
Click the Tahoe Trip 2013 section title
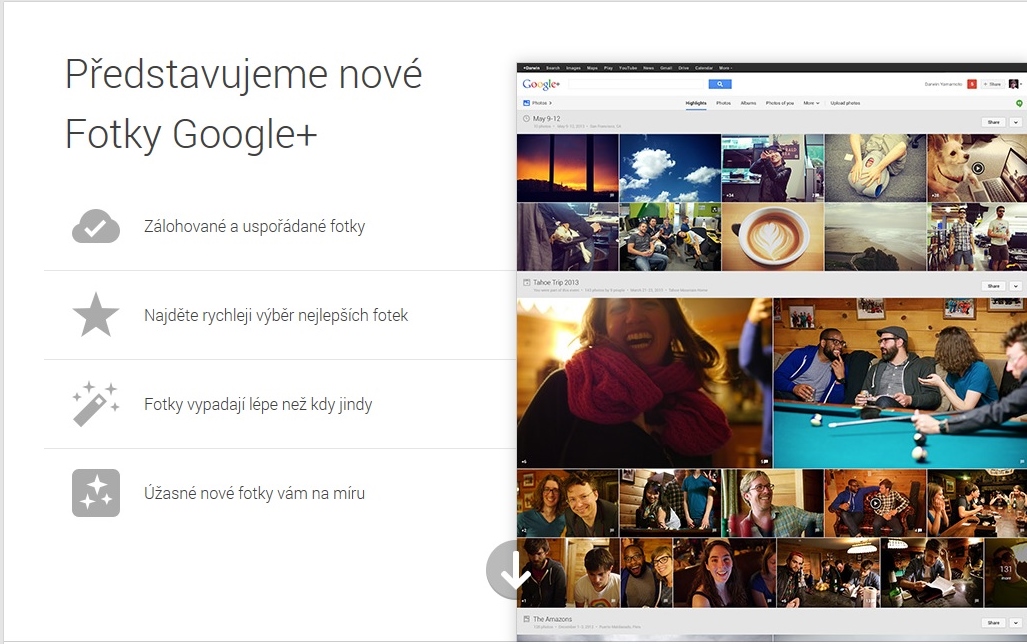[555, 282]
